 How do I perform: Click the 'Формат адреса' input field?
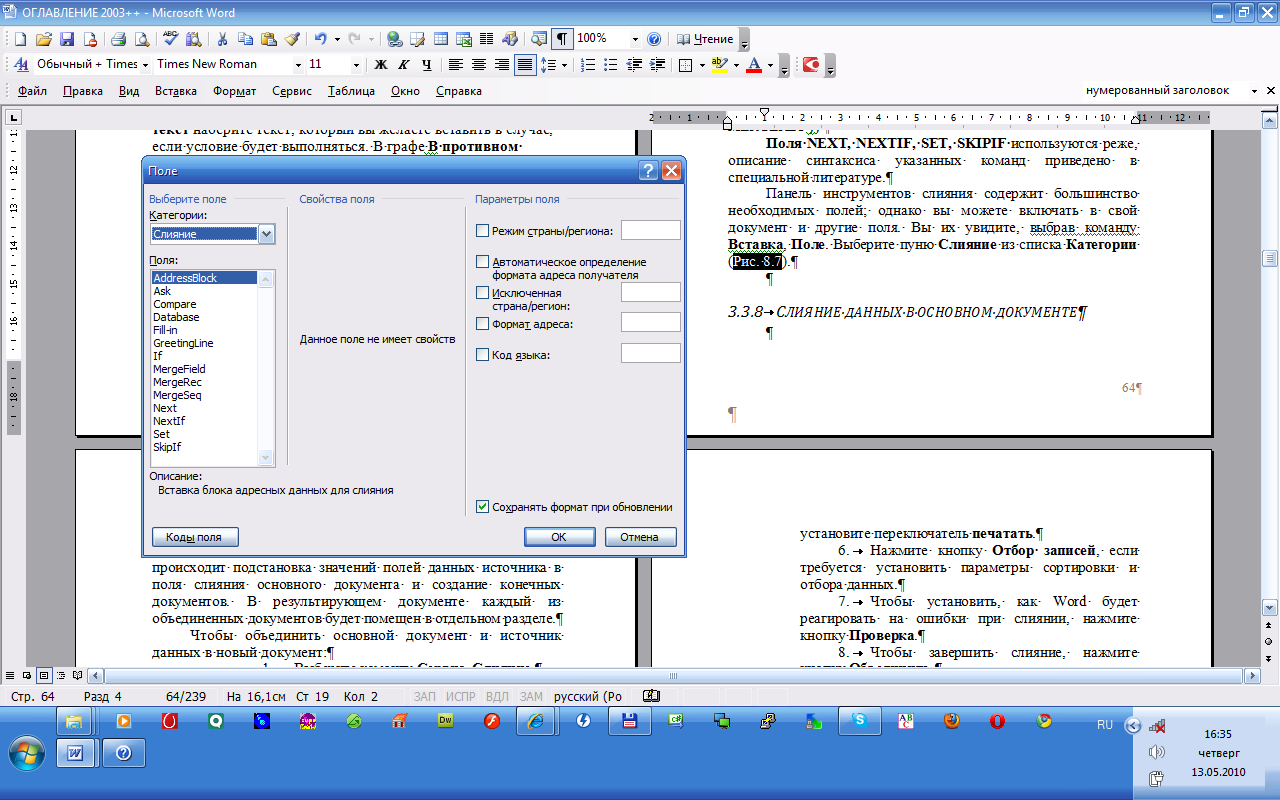point(651,323)
